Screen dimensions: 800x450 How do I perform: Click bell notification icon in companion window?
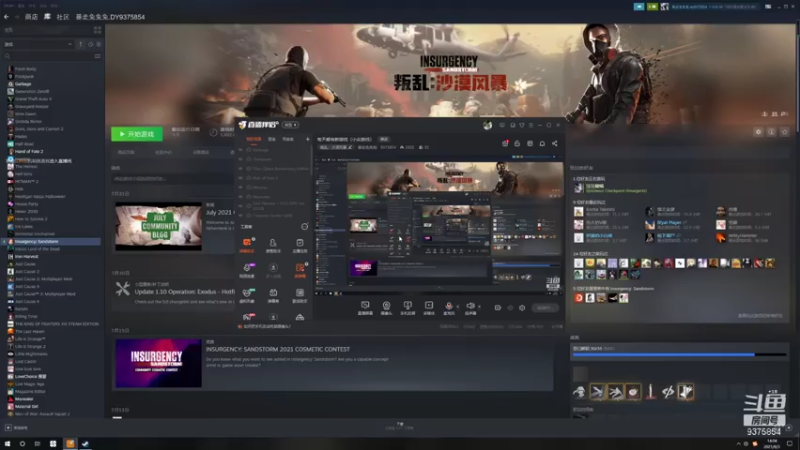pyautogui.click(x=542, y=143)
